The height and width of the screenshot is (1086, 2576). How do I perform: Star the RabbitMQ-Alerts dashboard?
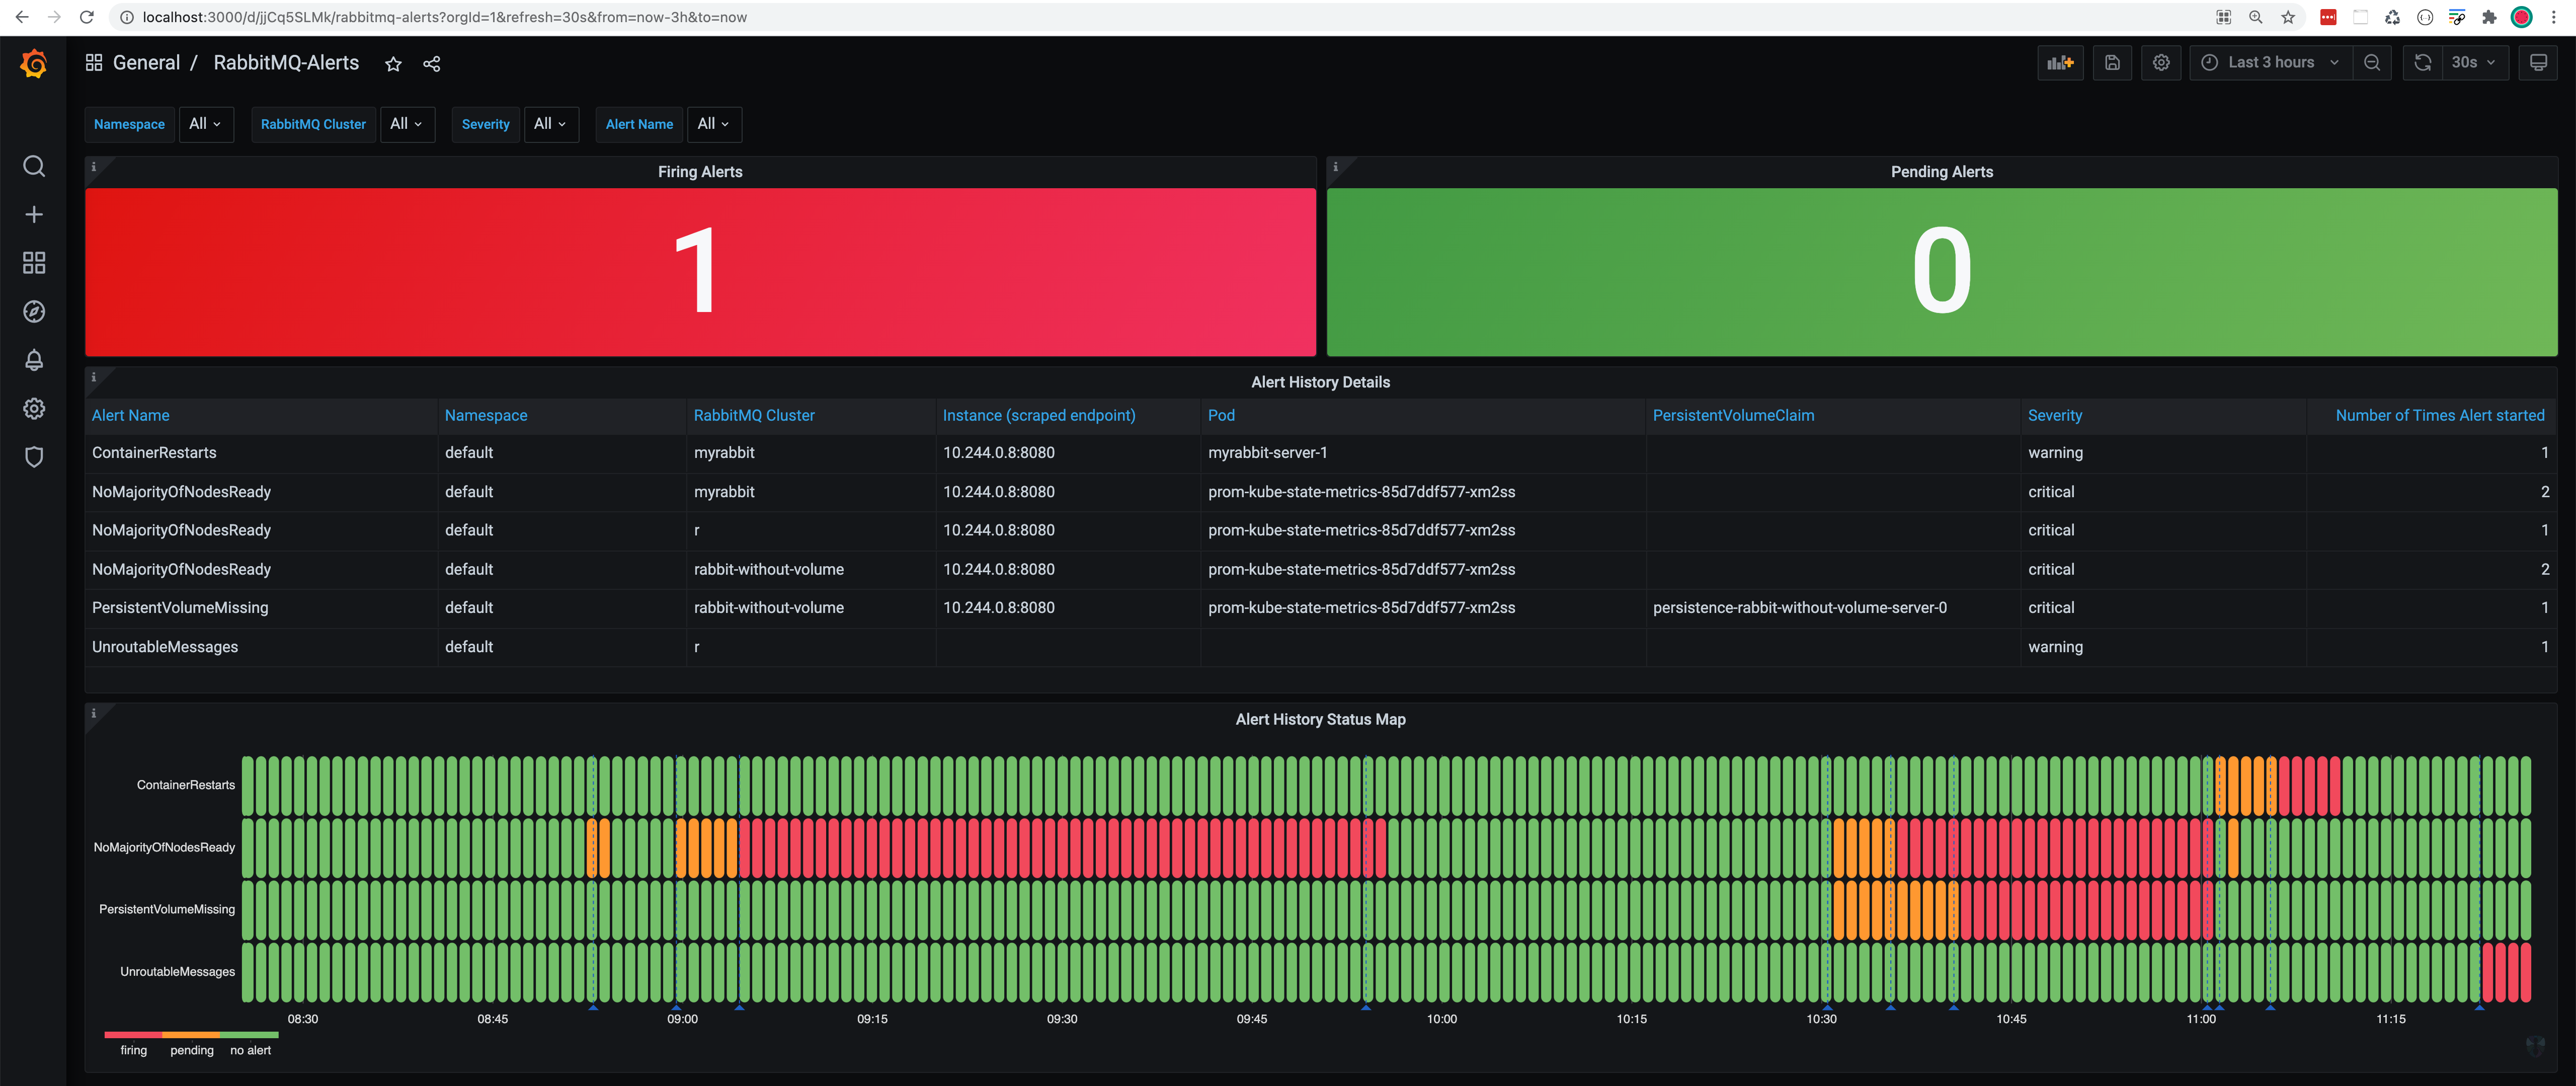[393, 64]
